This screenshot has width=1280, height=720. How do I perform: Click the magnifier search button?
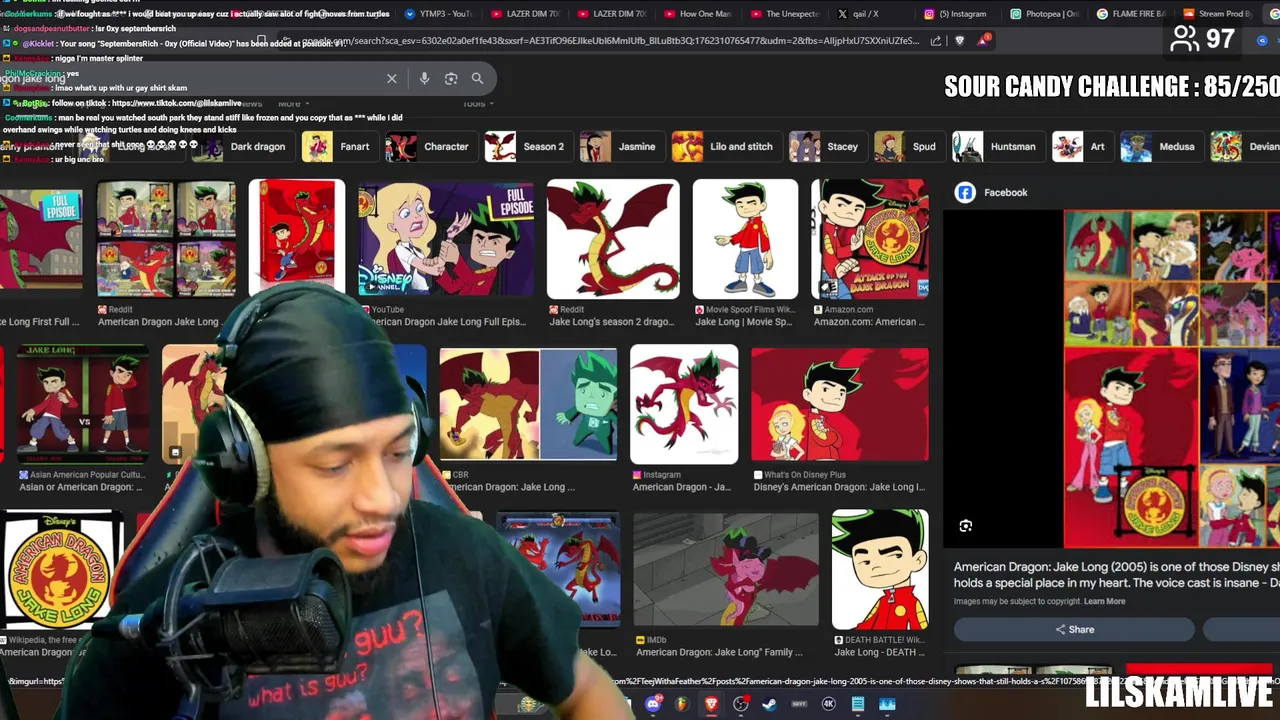coord(477,78)
